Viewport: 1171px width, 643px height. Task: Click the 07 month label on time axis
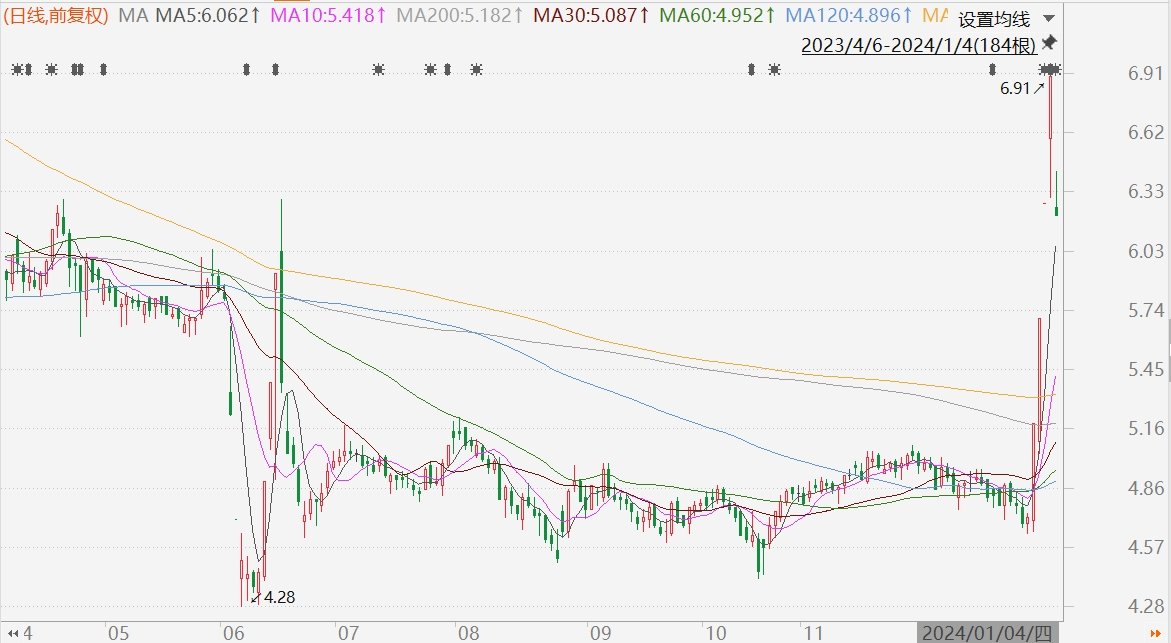(x=348, y=633)
